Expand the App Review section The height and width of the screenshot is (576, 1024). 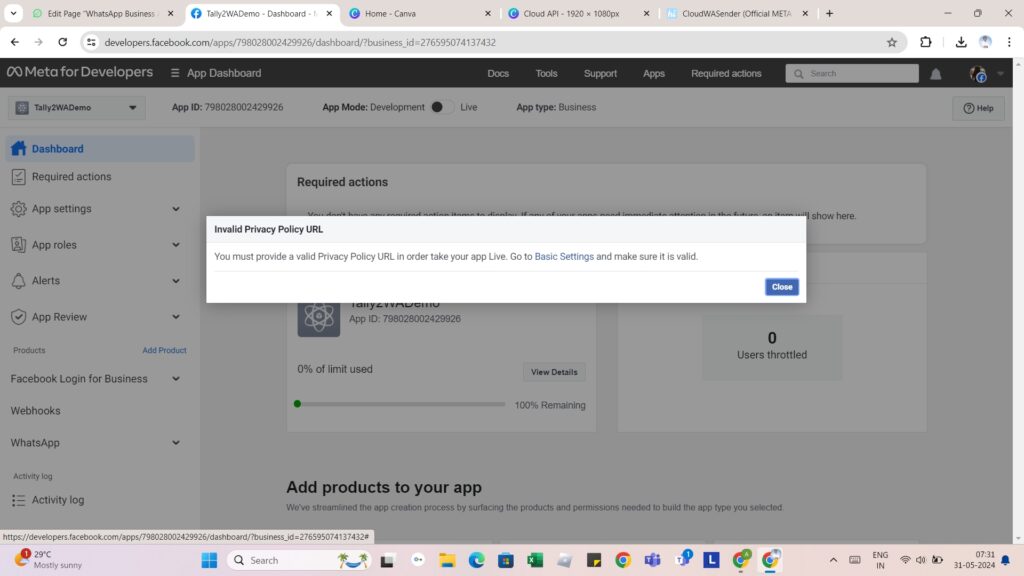[176, 317]
